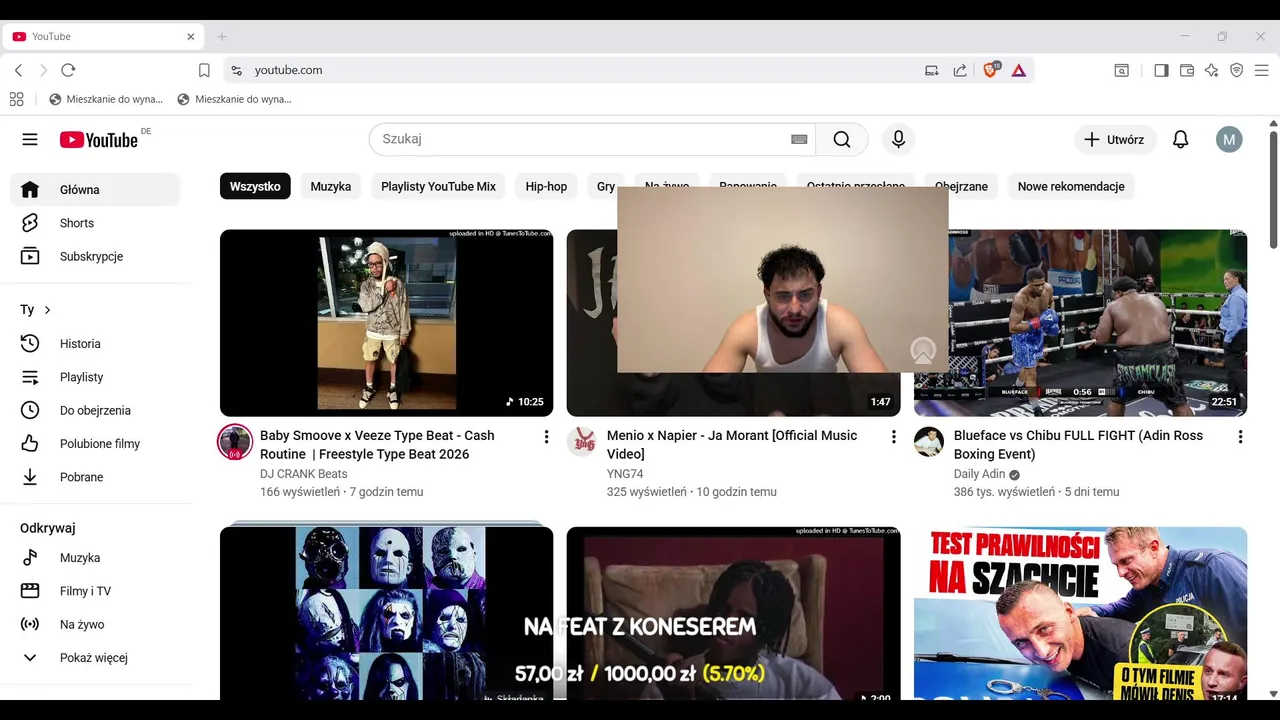Image resolution: width=1280 pixels, height=720 pixels.
Task: Open the Leo AI assistant icon
Action: pyautogui.click(x=1211, y=70)
